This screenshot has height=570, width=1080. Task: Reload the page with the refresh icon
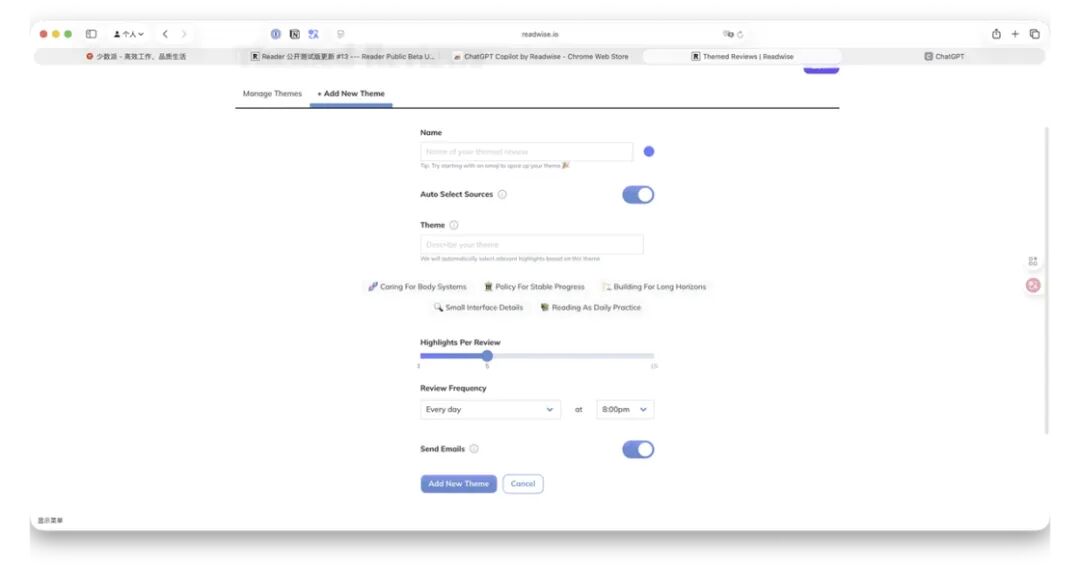[x=740, y=34]
